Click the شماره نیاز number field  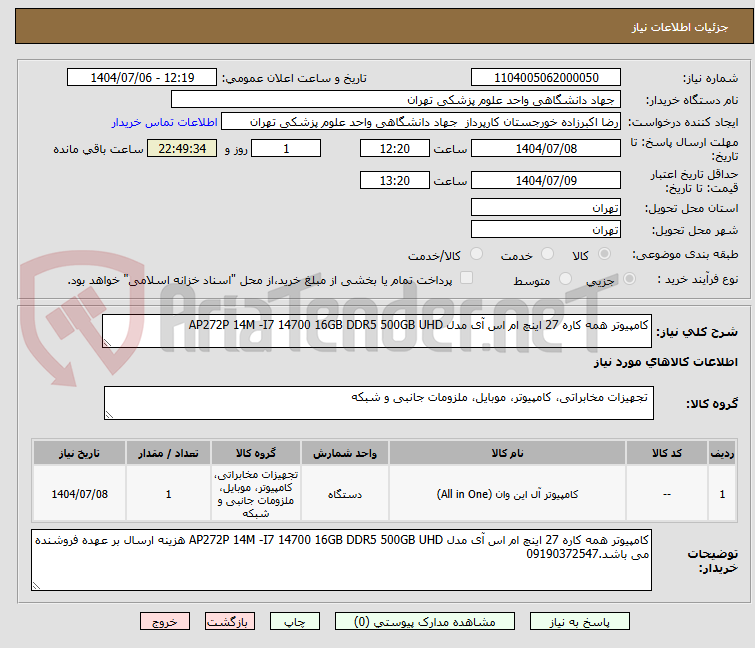pos(546,78)
